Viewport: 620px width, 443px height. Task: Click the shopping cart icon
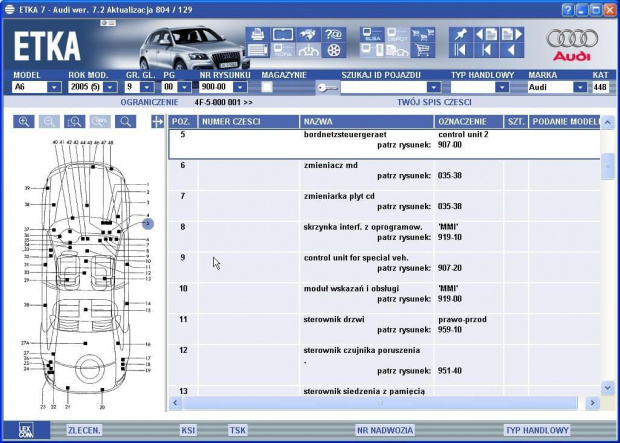[422, 50]
